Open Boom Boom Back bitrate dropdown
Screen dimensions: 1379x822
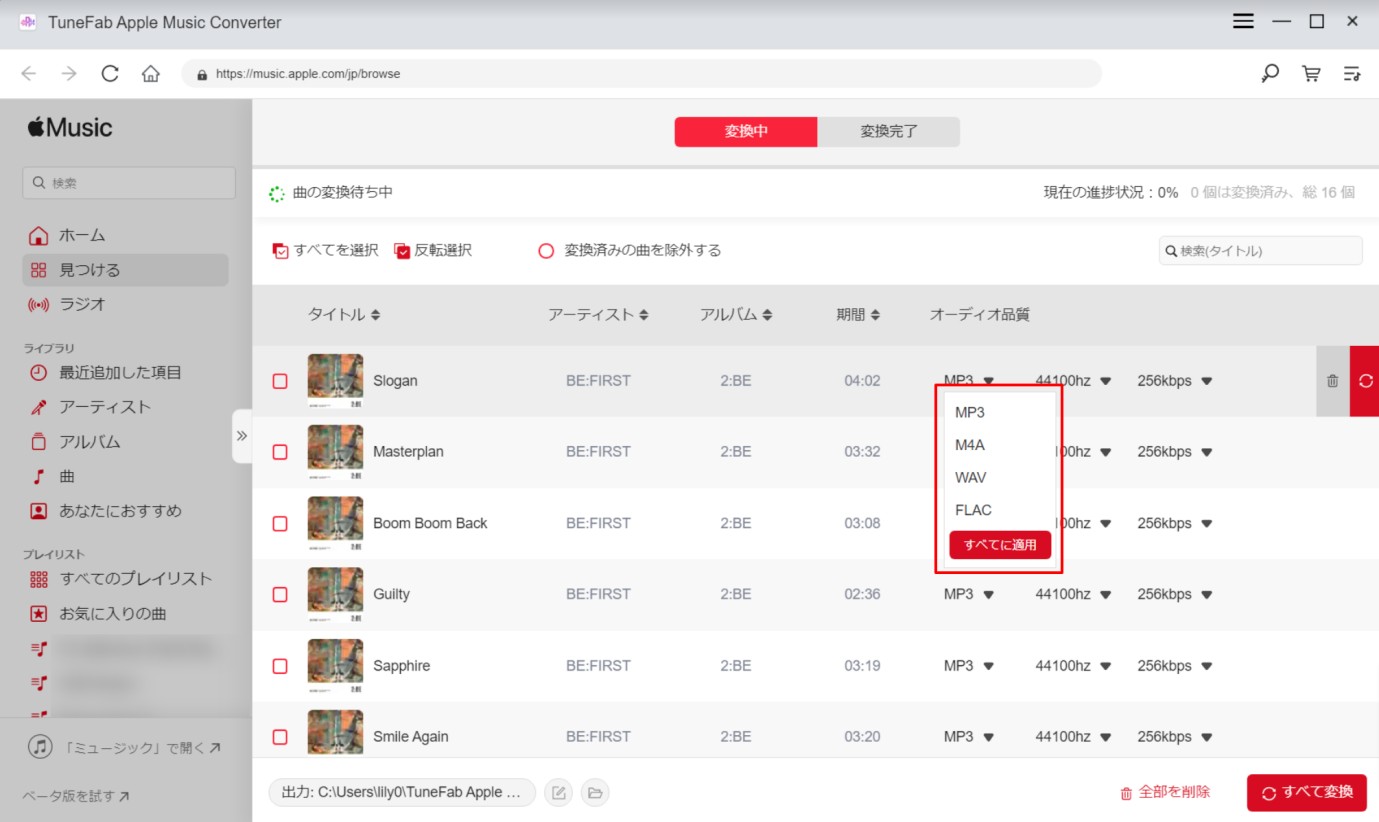point(1175,523)
